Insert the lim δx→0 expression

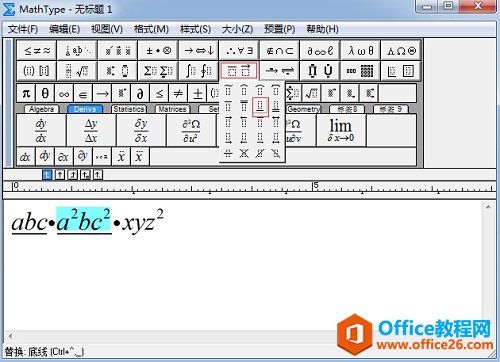pos(341,130)
